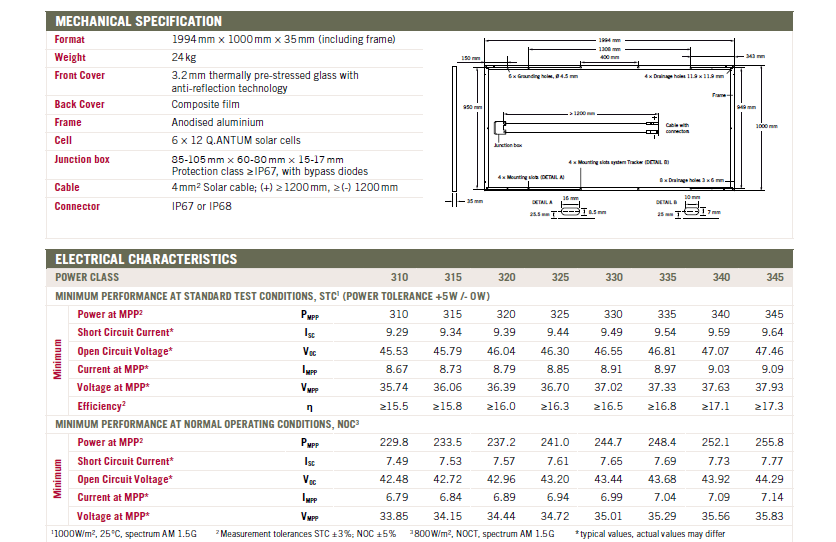Viewport: 836px width, 542px height.
Task: Click the NOC current at MPP 7.14
Action: click(x=773, y=497)
